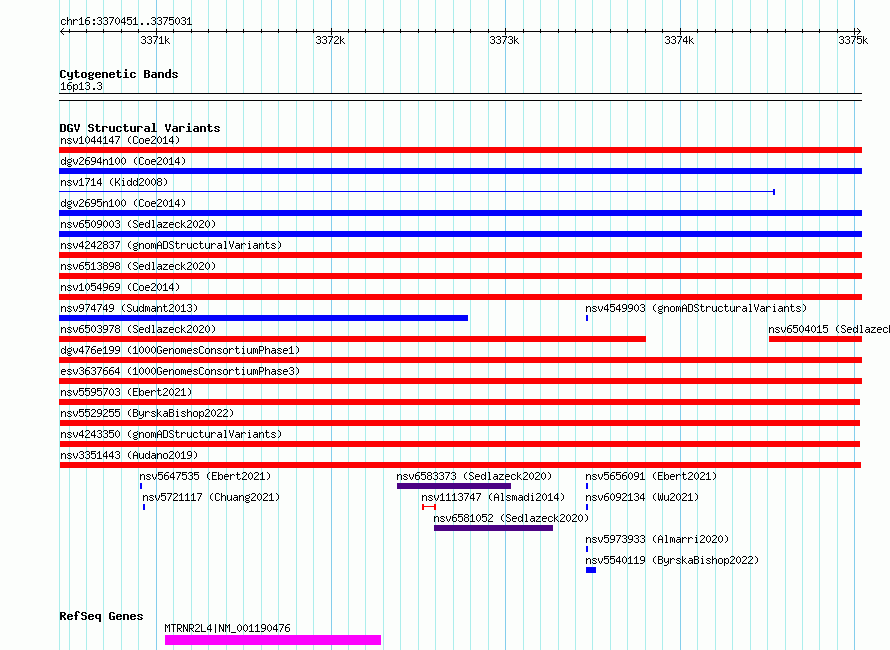
Task: Click the red nsv6504015 variant bar
Action: click(815, 339)
